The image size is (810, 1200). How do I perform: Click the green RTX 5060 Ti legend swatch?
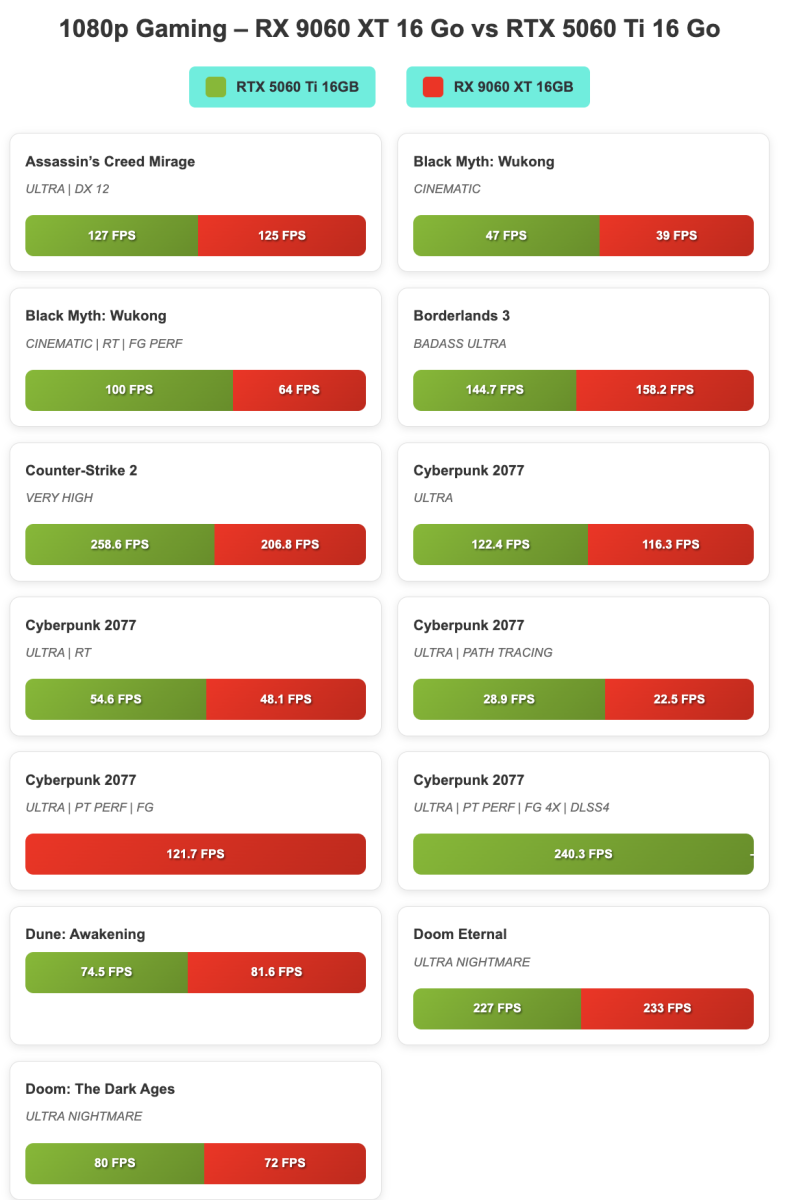216,87
